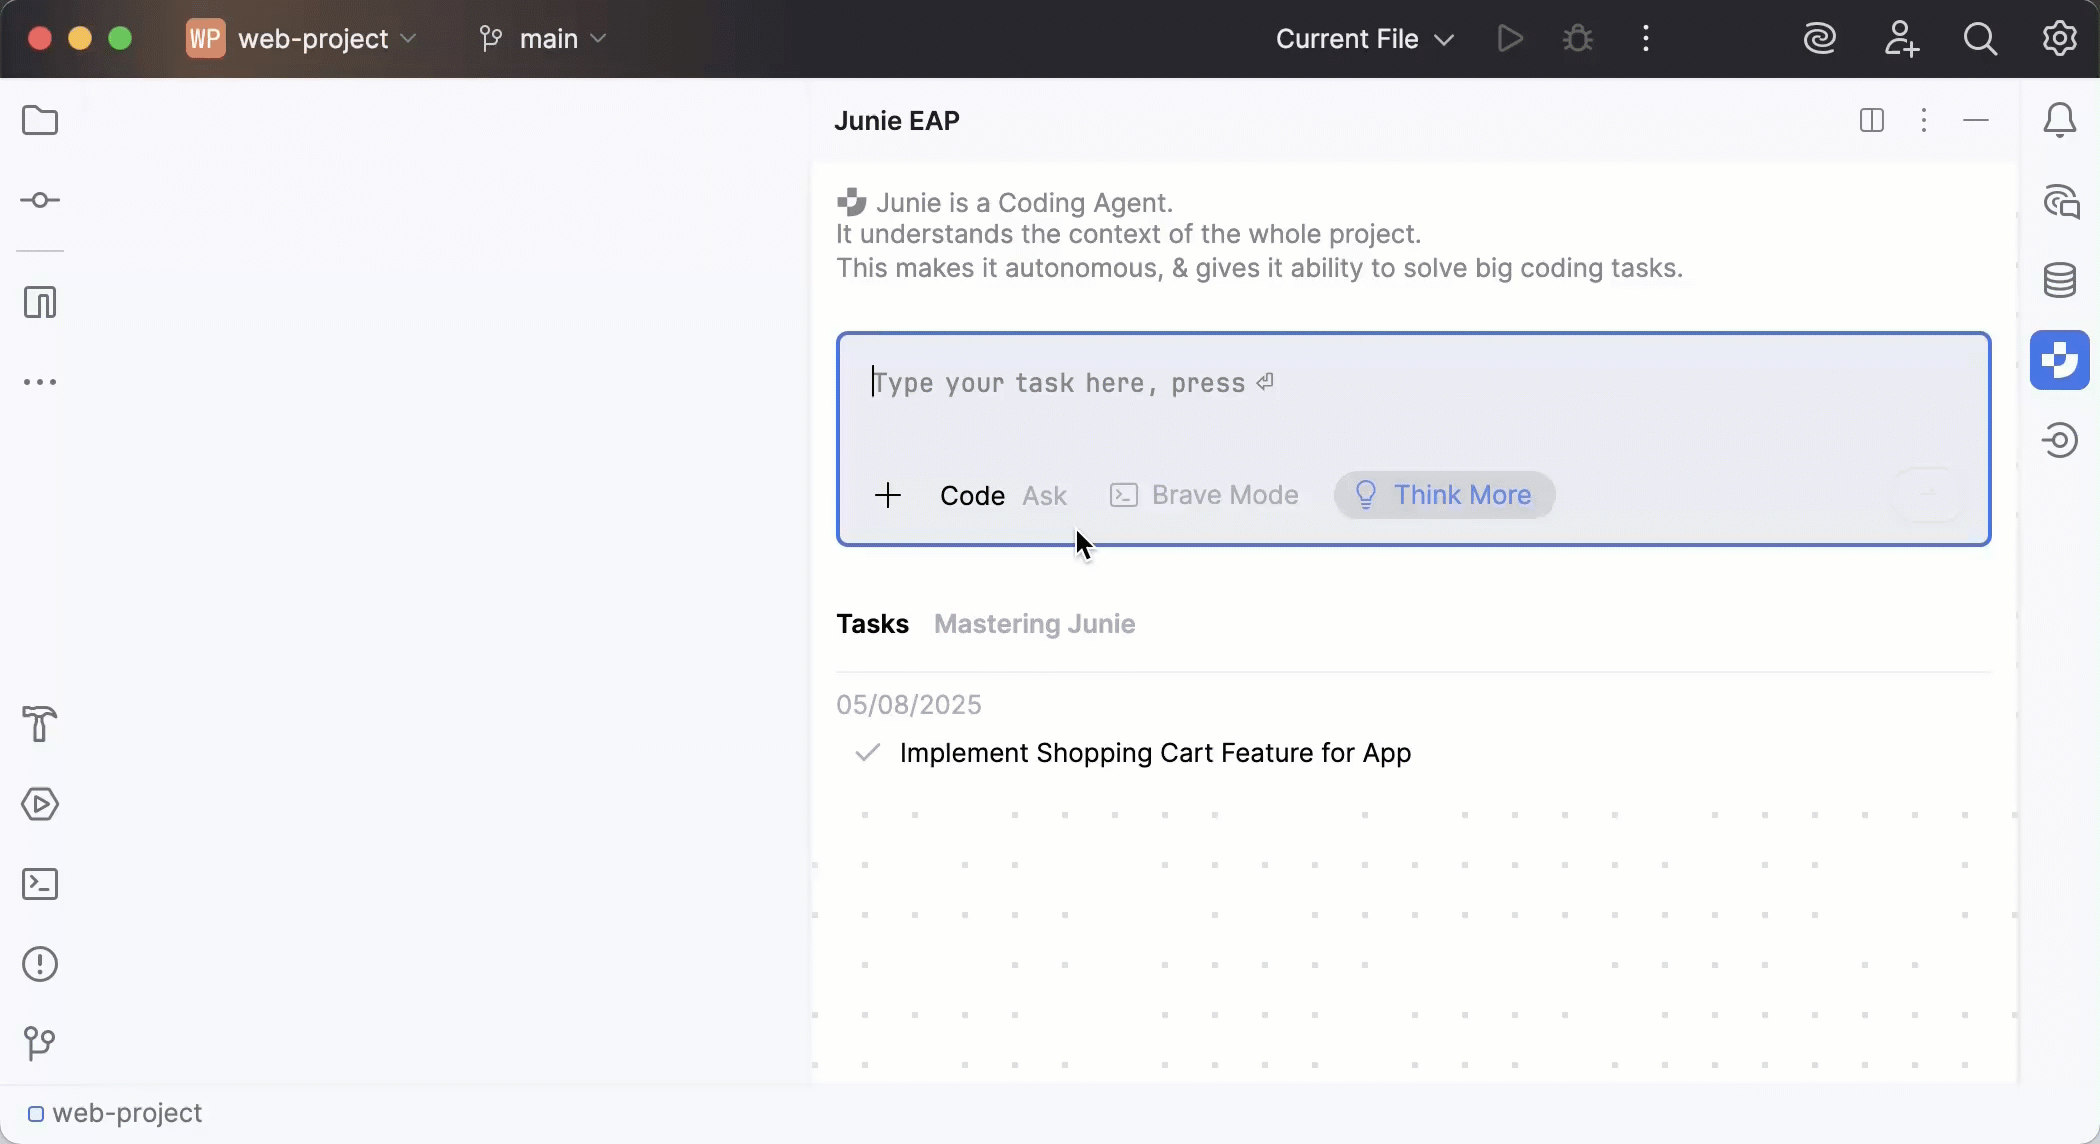Open the Services tool window
The image size is (2100, 1144).
pos(40,804)
